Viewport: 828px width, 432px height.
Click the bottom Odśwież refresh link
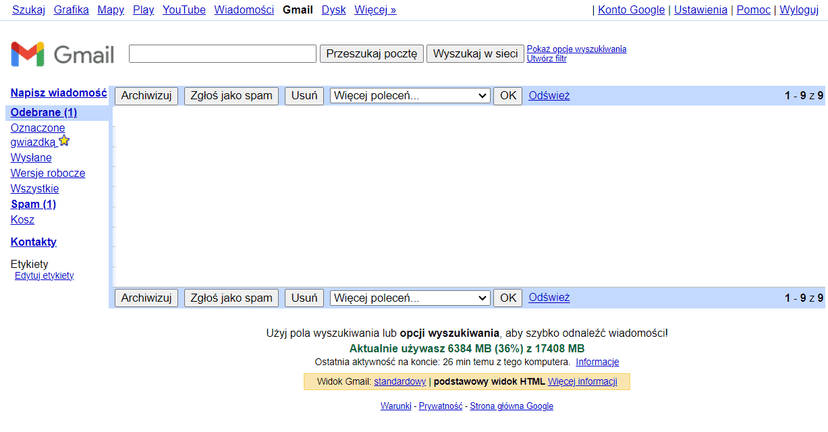coord(549,297)
